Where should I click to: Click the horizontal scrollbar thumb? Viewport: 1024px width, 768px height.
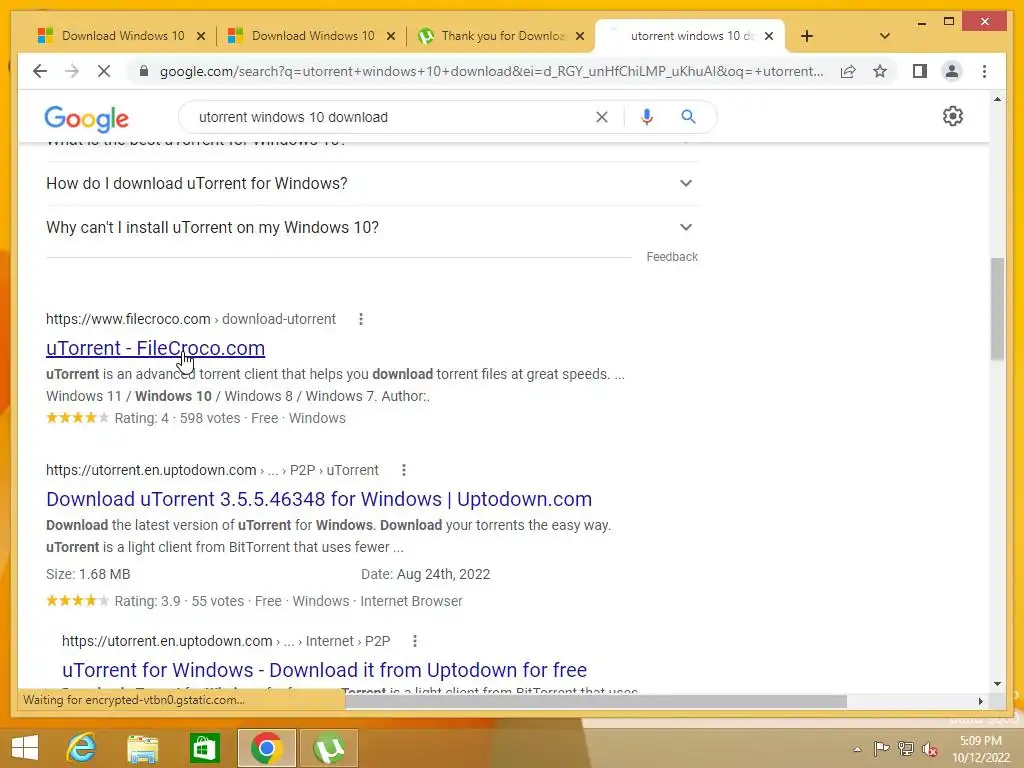[x=596, y=701]
